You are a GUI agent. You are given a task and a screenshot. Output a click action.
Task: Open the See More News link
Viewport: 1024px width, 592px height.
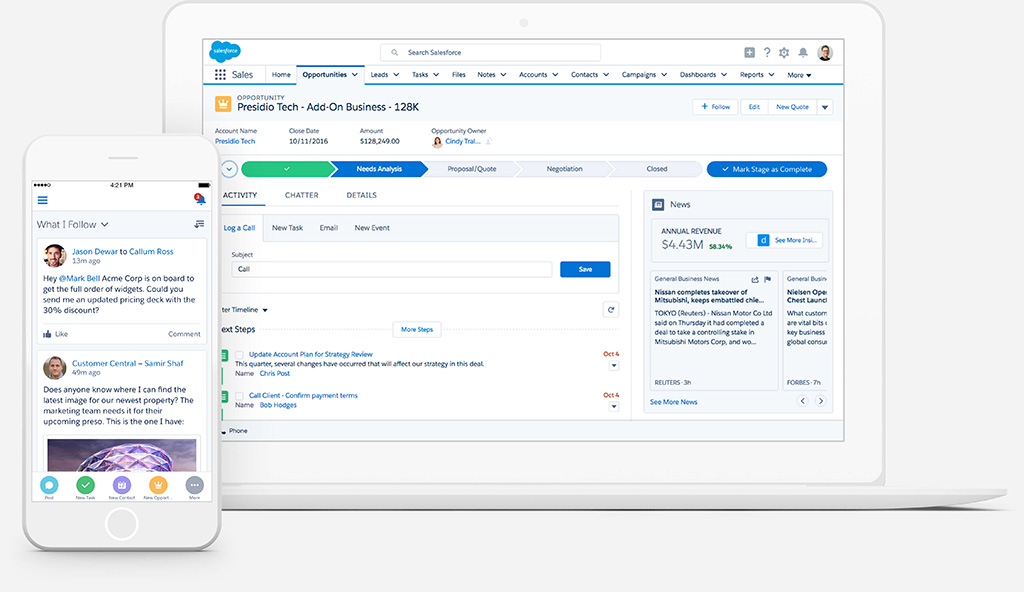coord(673,402)
